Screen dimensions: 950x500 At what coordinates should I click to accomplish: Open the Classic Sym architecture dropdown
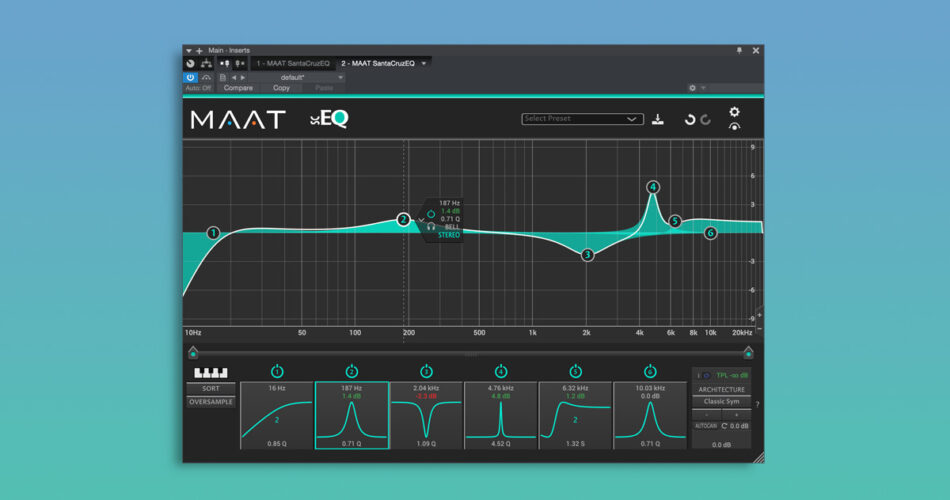721,401
